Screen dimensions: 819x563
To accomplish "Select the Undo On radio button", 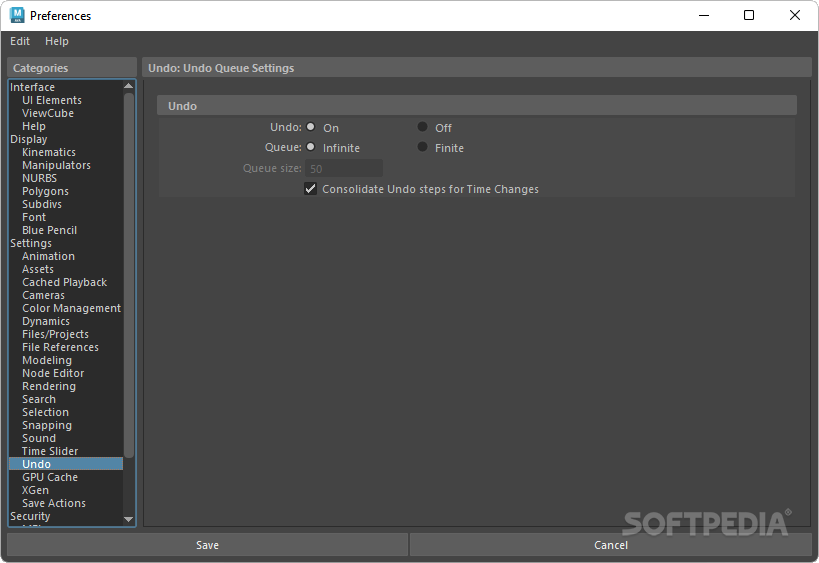I will (x=311, y=127).
